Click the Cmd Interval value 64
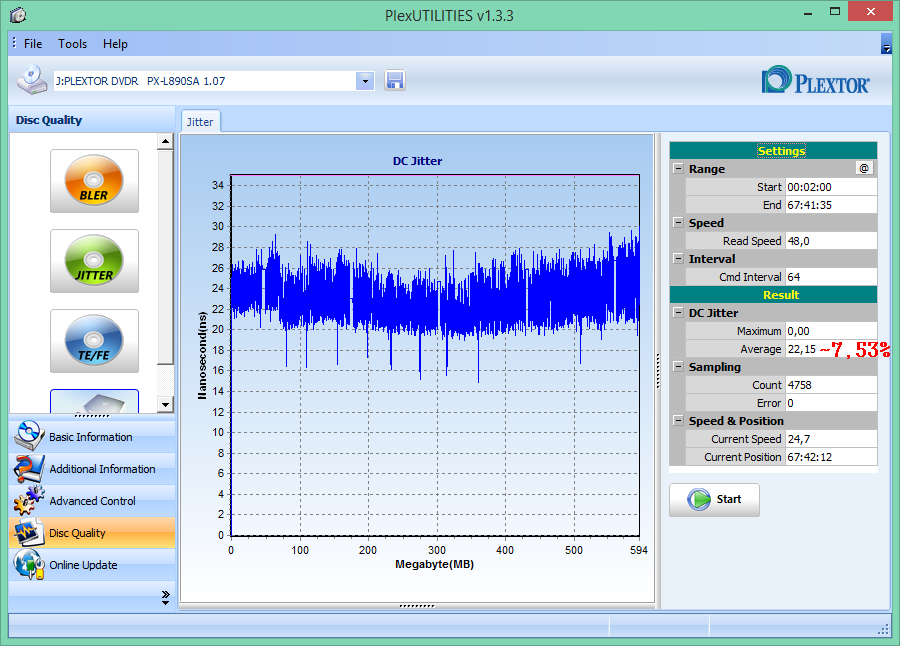The image size is (900, 646). coord(831,277)
